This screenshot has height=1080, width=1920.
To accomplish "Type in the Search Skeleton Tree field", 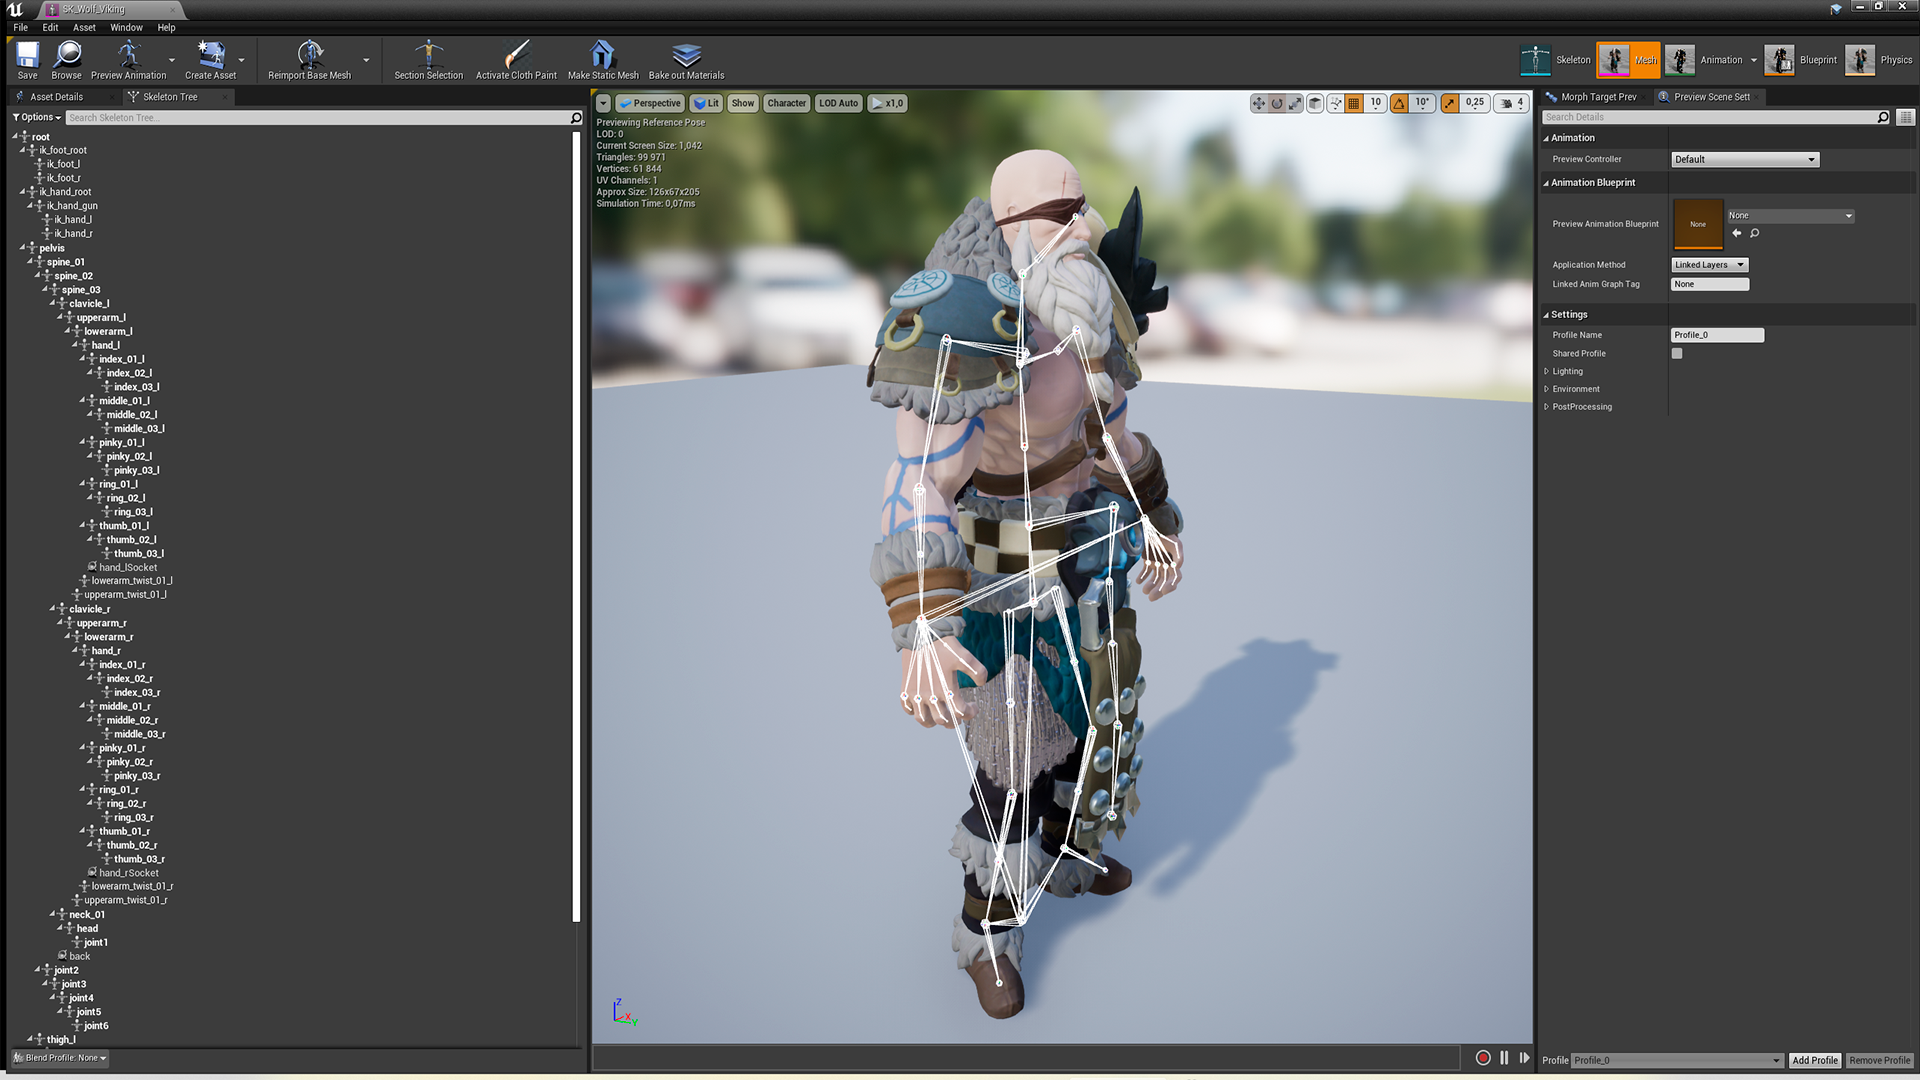I will tap(300, 117).
